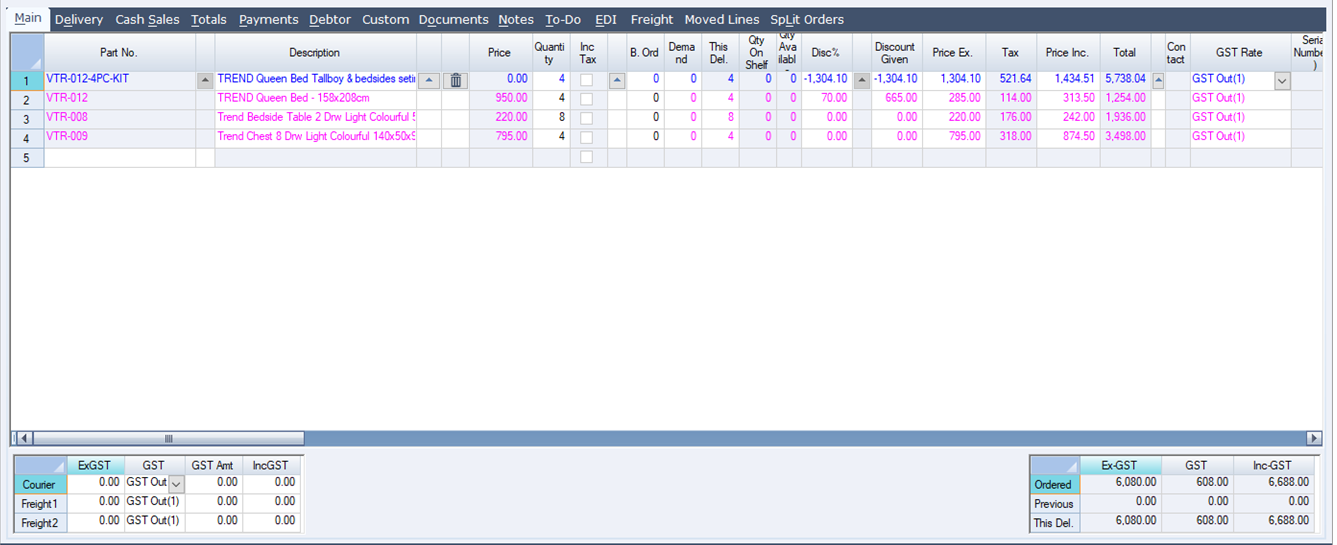Click the left arrow of the horizontal scrollbar
Image resolution: width=1337 pixels, height=545 pixels.
coord(23,438)
